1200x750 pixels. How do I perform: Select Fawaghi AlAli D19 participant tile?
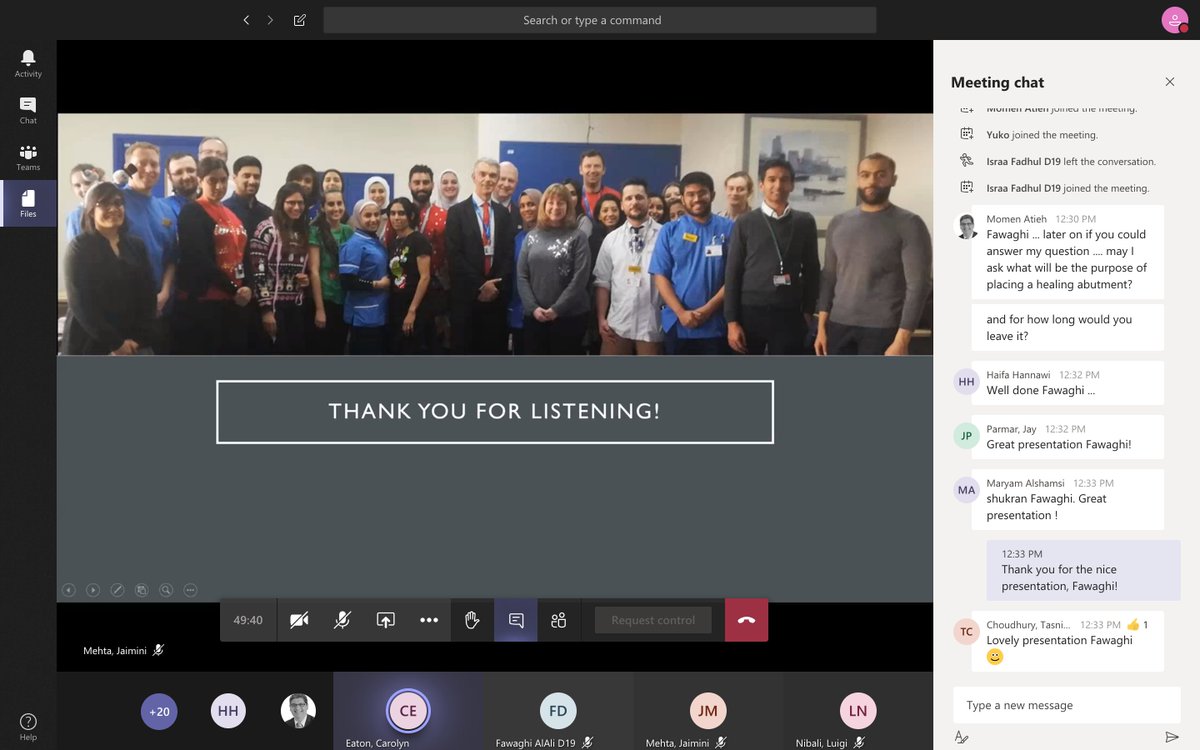(x=558, y=711)
